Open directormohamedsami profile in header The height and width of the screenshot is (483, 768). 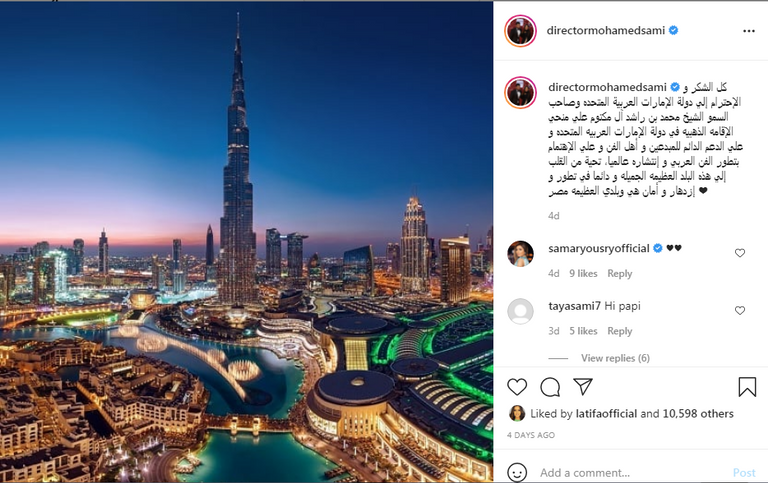tap(605, 30)
